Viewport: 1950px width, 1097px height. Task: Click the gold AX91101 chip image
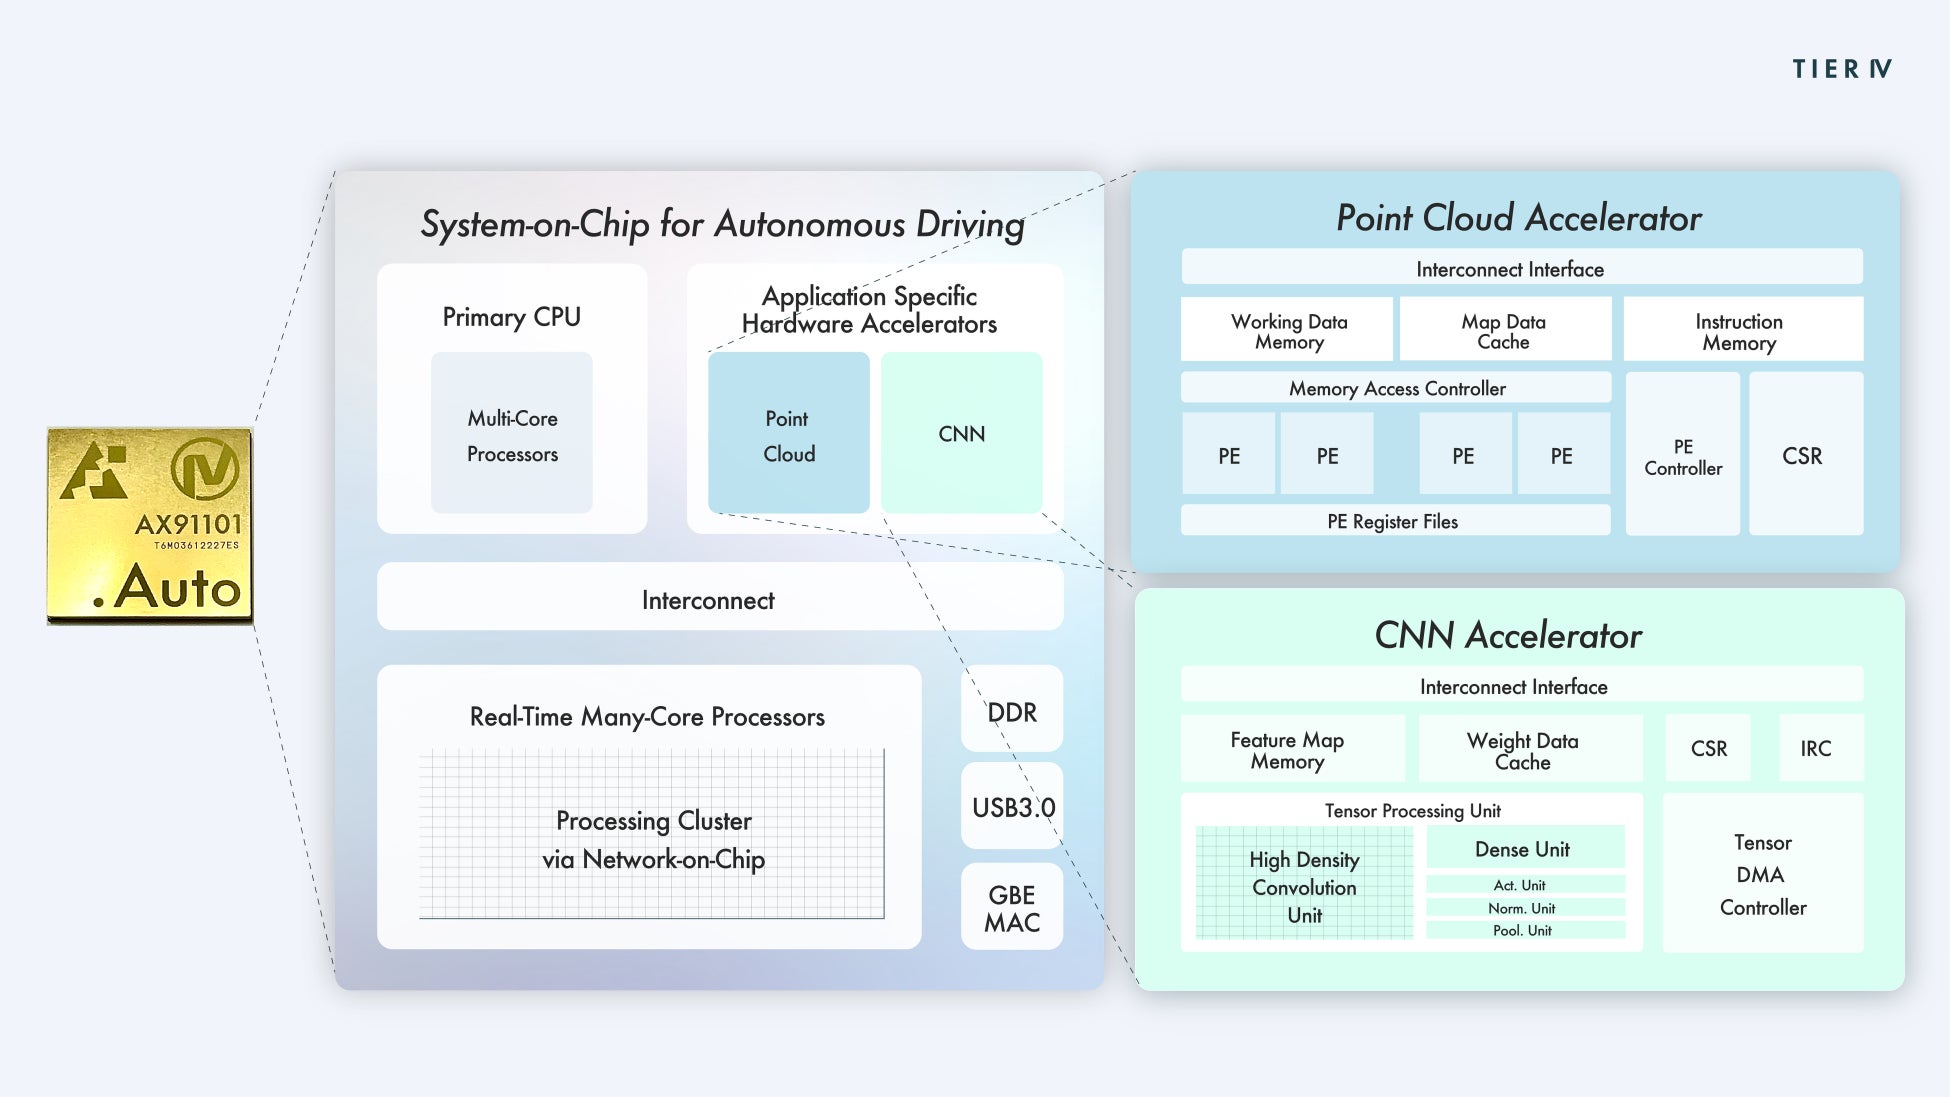(150, 526)
